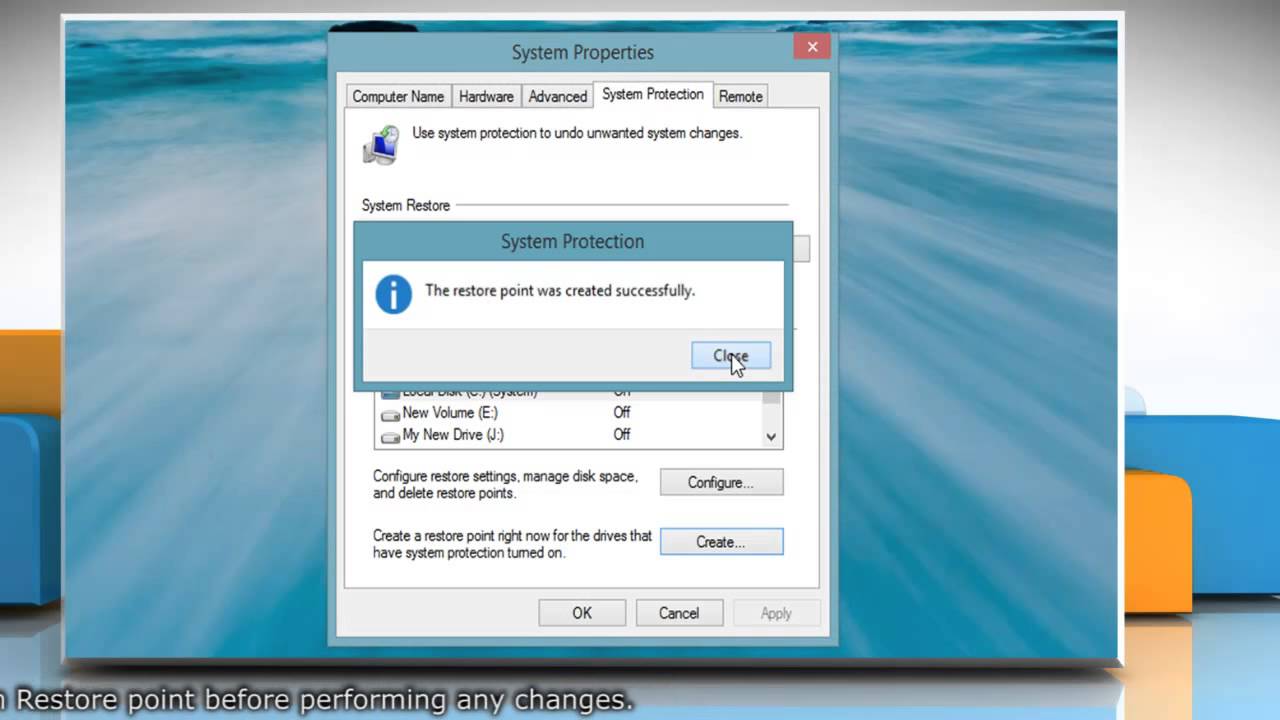This screenshot has width=1280, height=720.
Task: Click the blue information icon in dialog
Action: (x=393, y=295)
